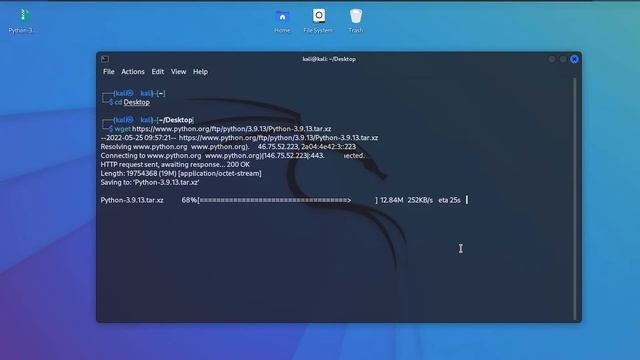Click the 'kali@kali: ~/Desktop' window title
The width and height of the screenshot is (640, 360).
click(329, 59)
